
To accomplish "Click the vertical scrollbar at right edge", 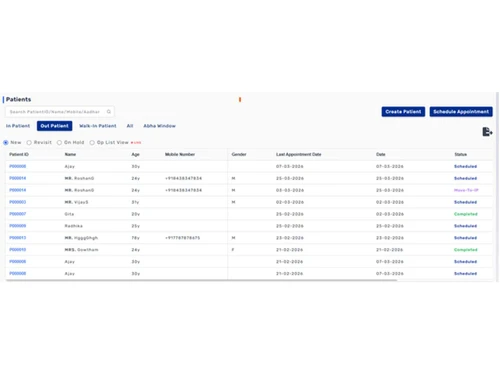I will [497, 187].
